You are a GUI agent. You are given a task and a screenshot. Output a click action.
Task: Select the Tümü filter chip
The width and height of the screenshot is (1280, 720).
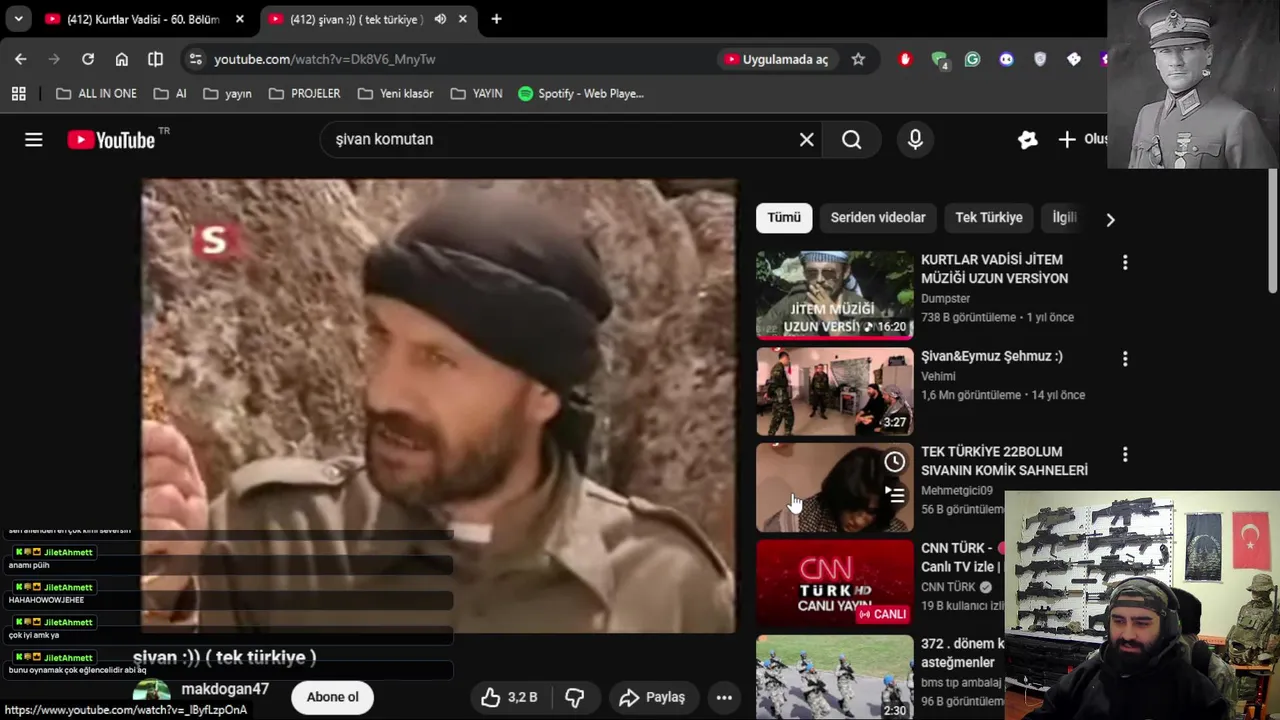click(784, 217)
